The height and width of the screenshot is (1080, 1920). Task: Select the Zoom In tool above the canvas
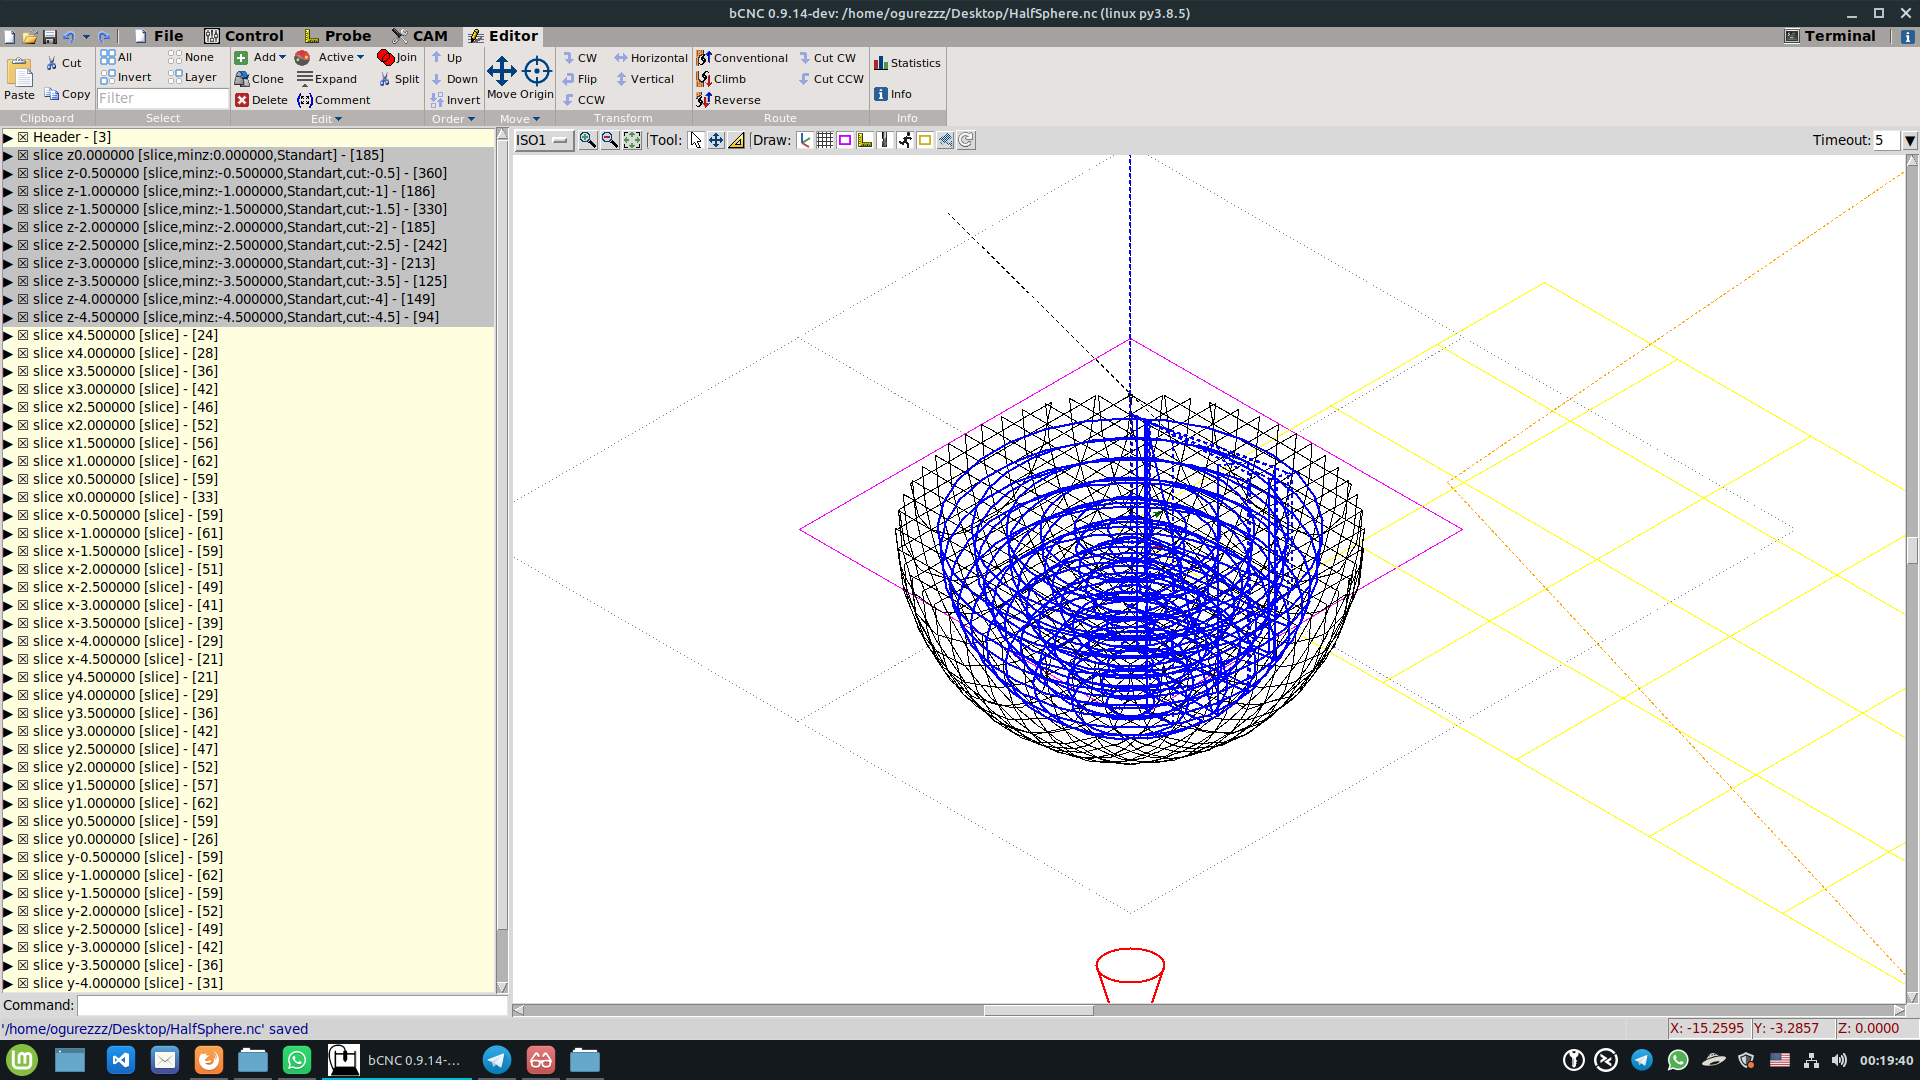pyautogui.click(x=588, y=140)
